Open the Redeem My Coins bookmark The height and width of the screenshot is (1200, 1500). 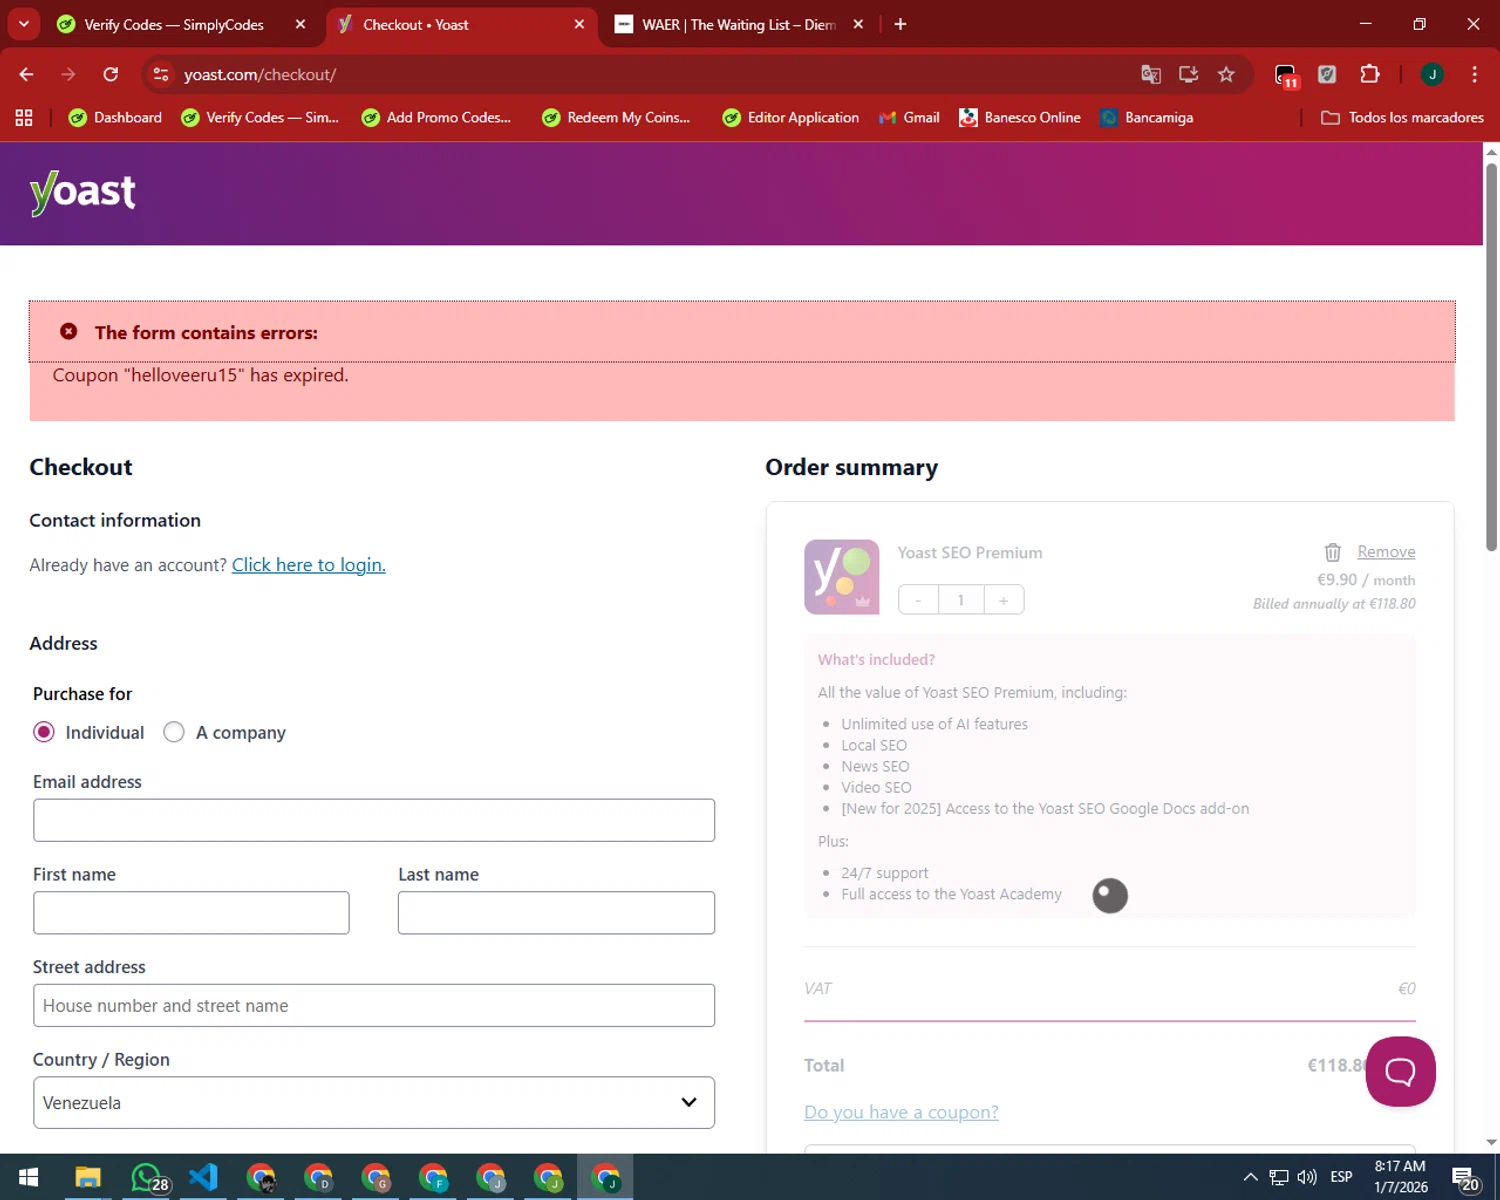[x=616, y=118]
